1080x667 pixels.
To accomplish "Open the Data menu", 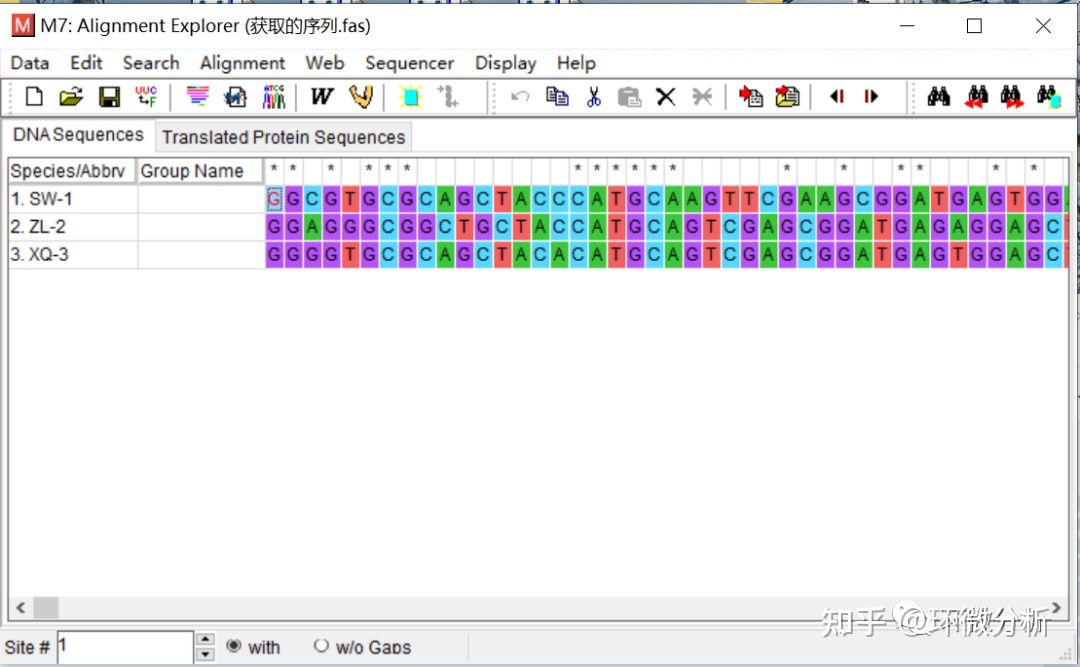I will tap(30, 63).
